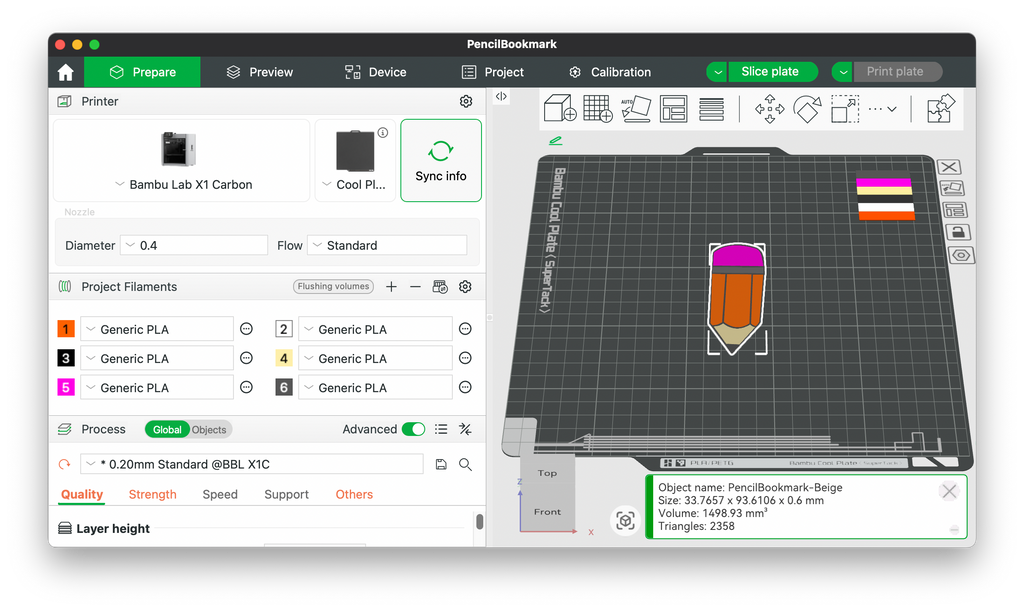Image resolution: width=1024 pixels, height=611 pixels.
Task: Open Flushing volumes settings
Action: (333, 287)
